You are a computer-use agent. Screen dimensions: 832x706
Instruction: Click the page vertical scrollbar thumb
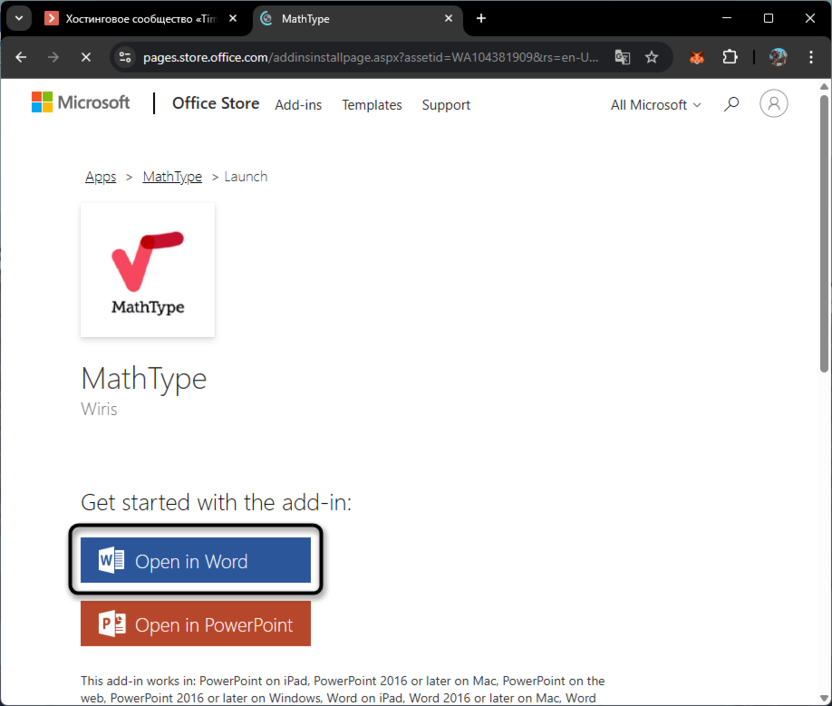click(x=824, y=233)
